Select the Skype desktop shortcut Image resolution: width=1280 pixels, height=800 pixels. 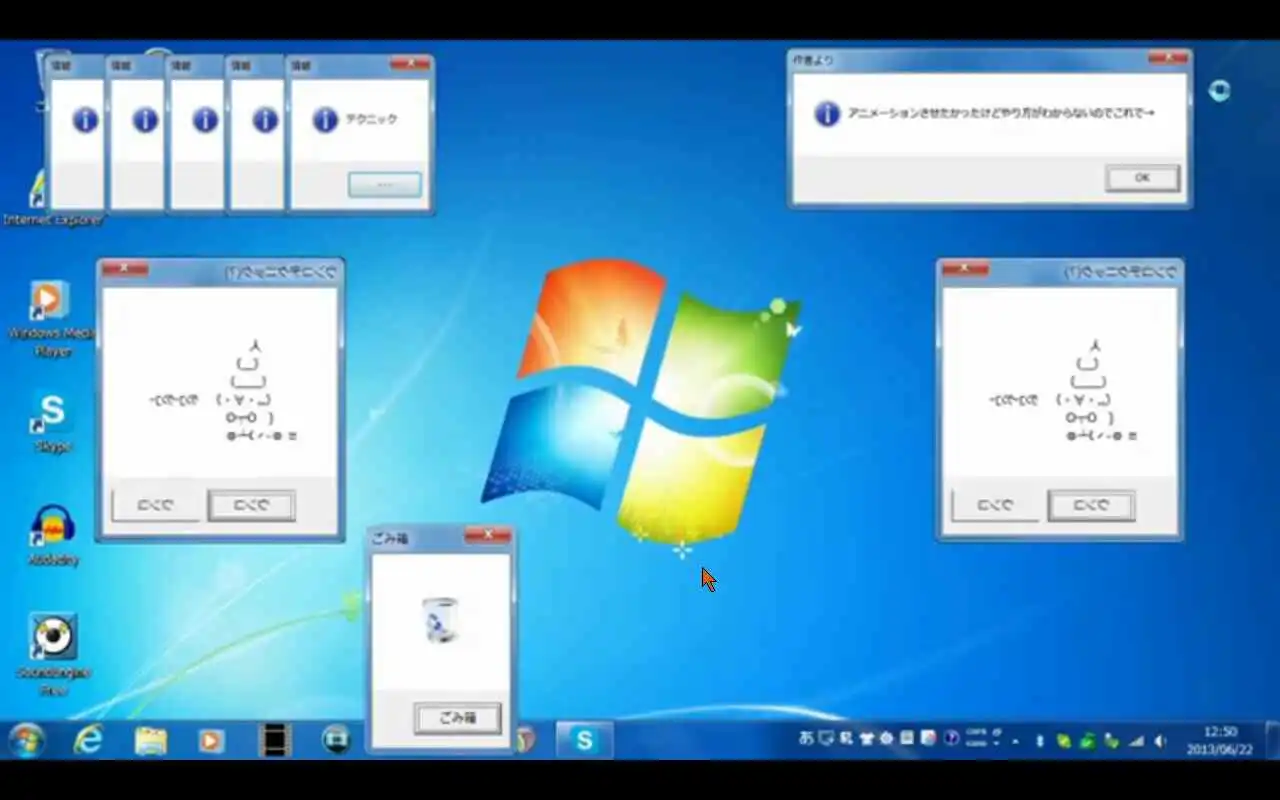coord(51,421)
